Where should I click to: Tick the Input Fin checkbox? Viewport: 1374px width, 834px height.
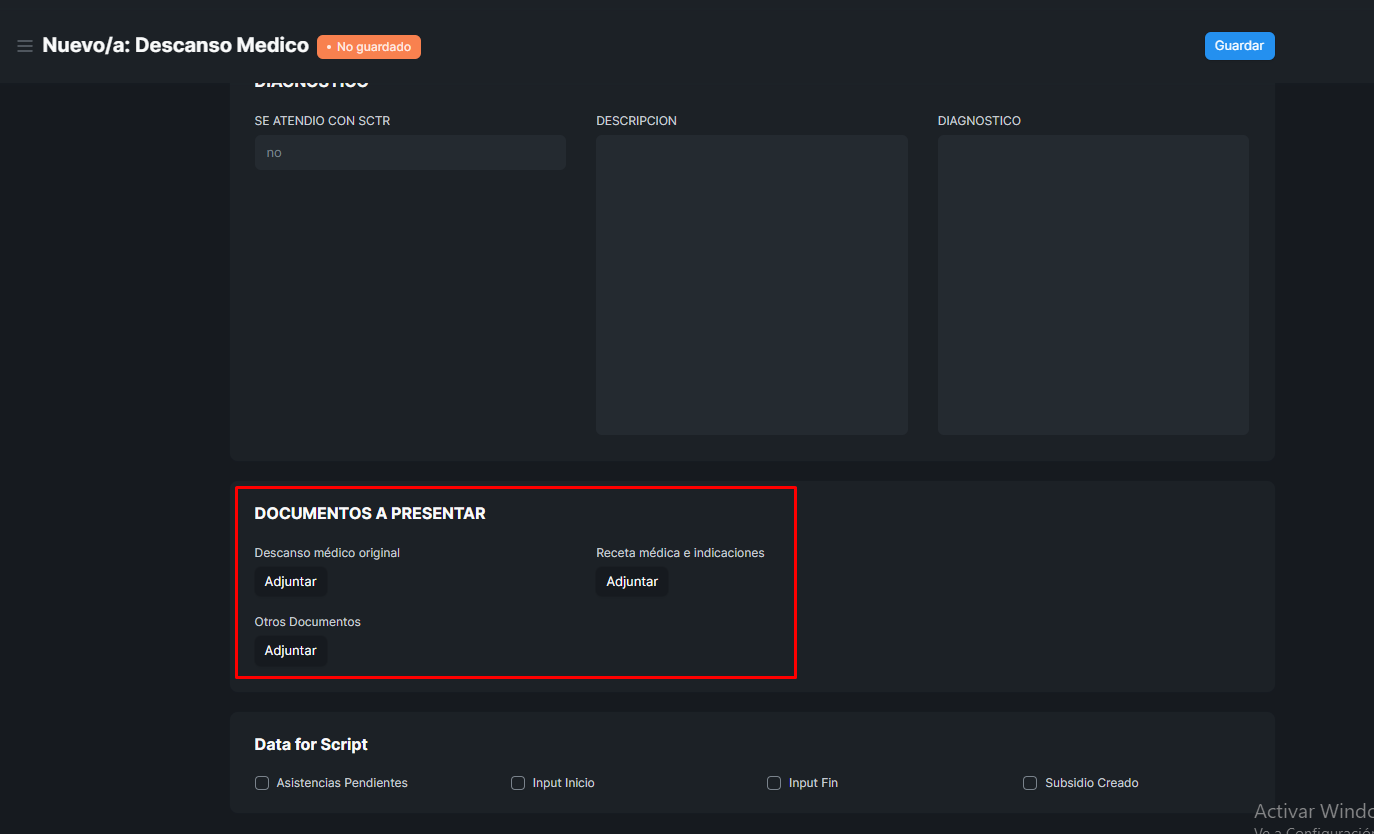click(774, 783)
